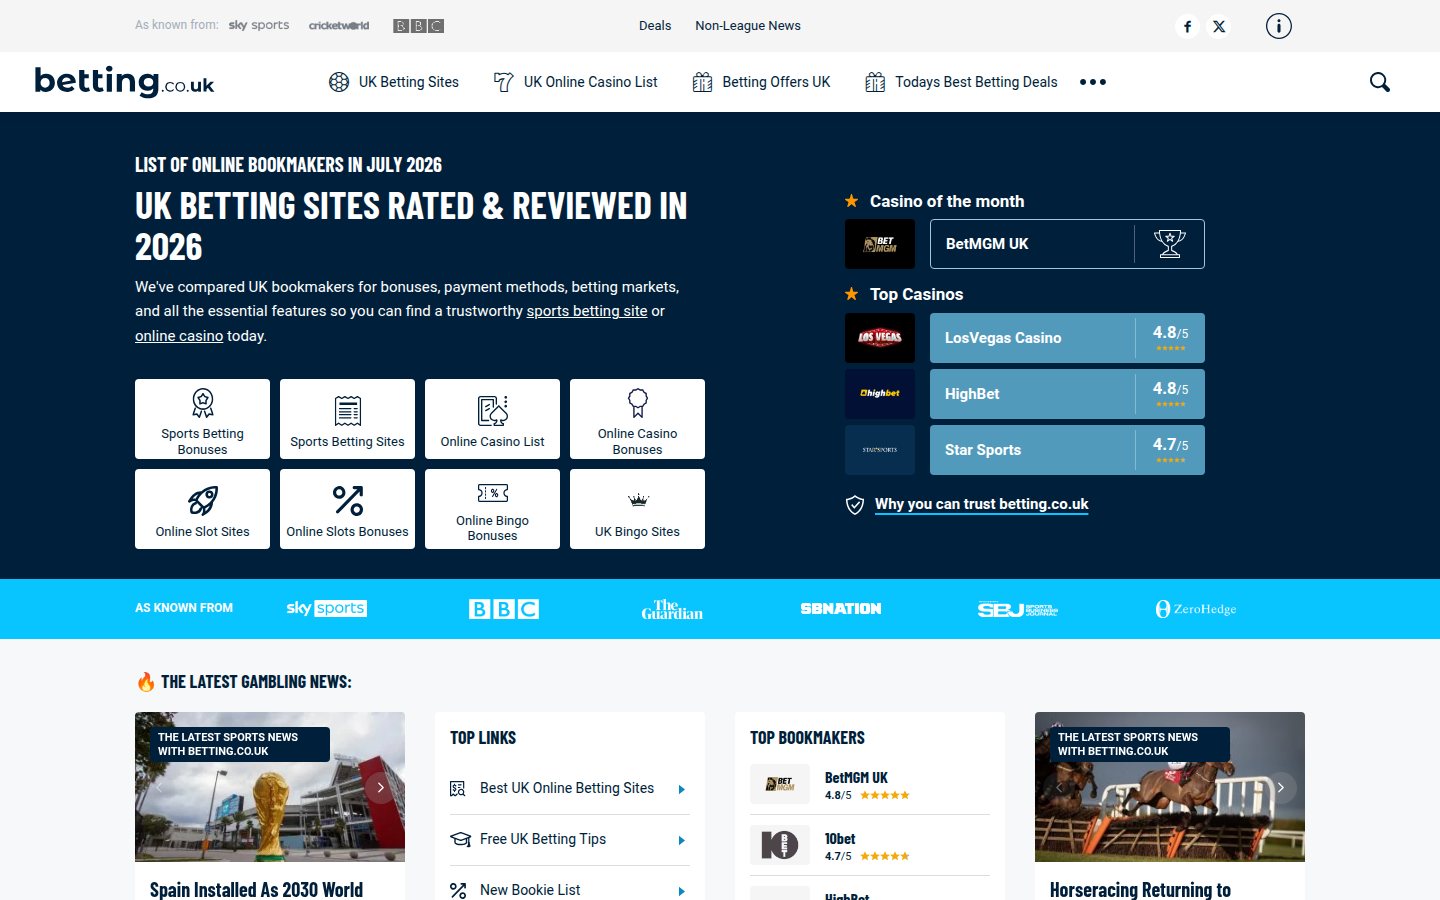This screenshot has width=1440, height=900.
Task: Click 'Sky Sports' logo in 'As known from' header
Action: click(x=259, y=25)
